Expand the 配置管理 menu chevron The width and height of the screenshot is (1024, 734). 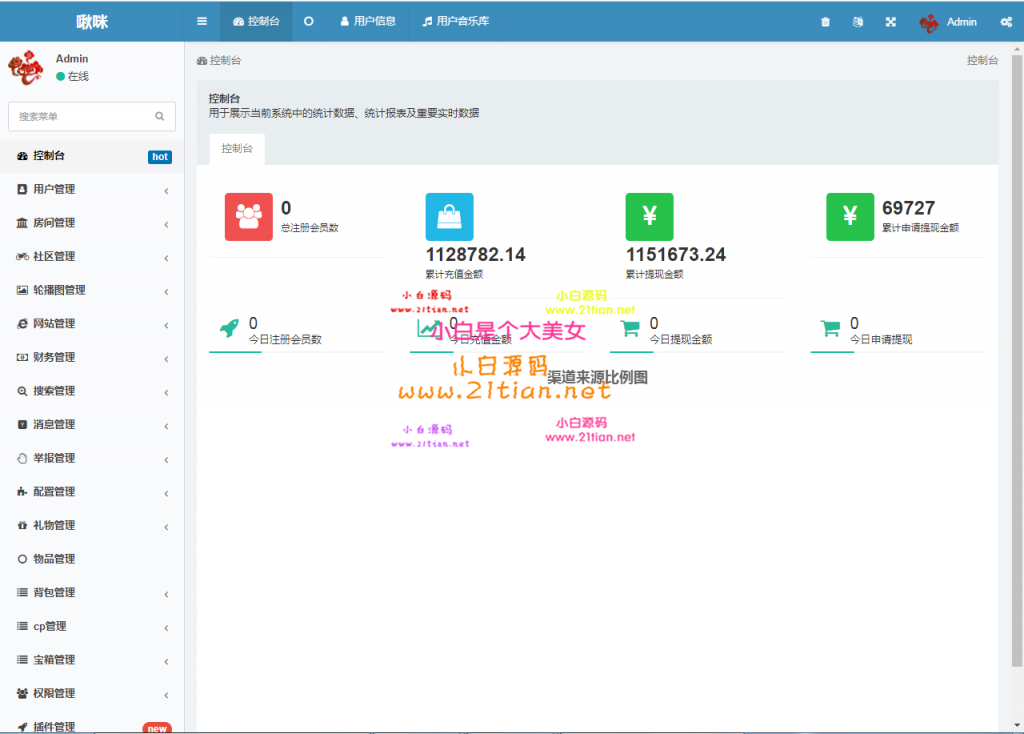(167, 494)
